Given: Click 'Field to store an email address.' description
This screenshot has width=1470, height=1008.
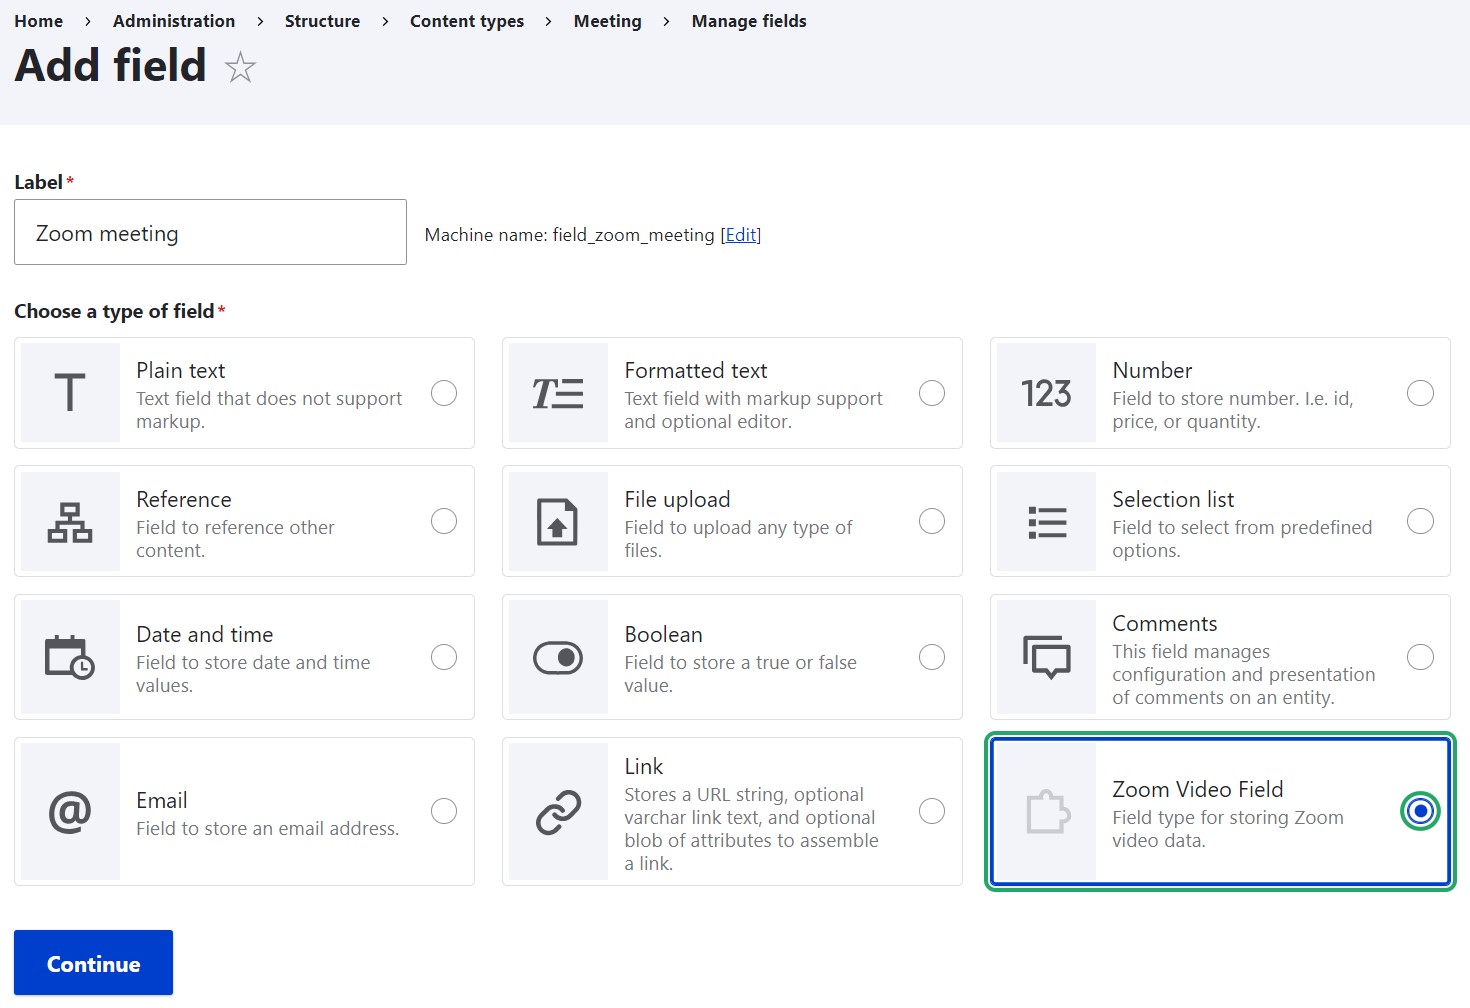Looking at the screenshot, I should 268,828.
